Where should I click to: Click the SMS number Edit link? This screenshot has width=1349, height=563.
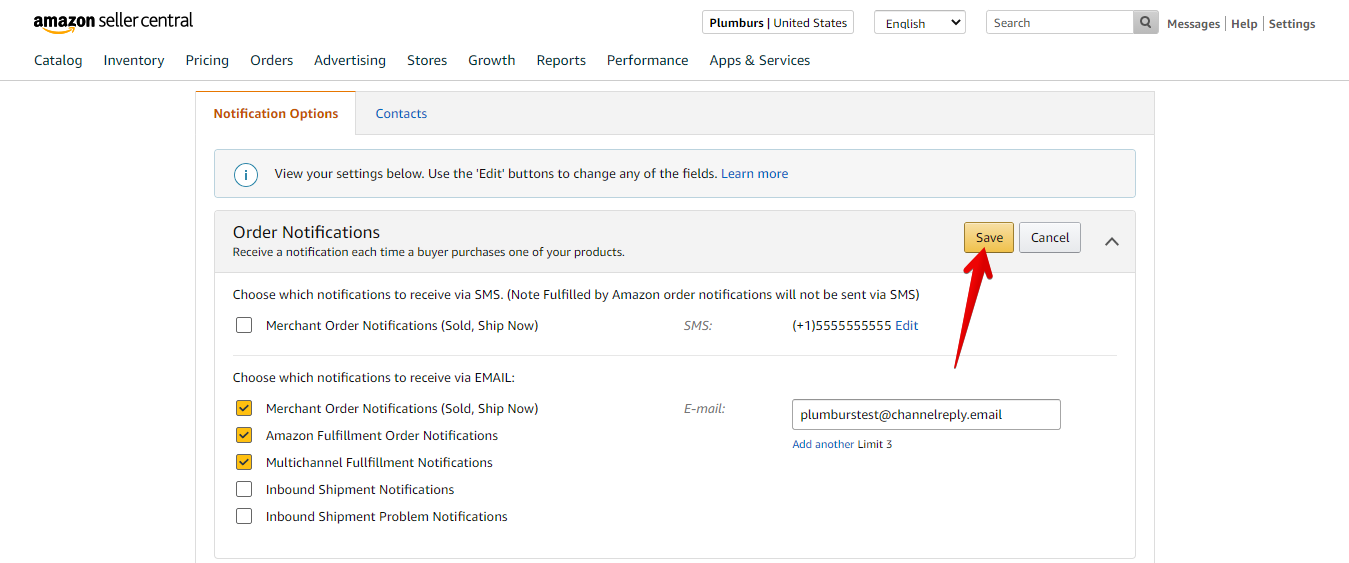click(906, 325)
